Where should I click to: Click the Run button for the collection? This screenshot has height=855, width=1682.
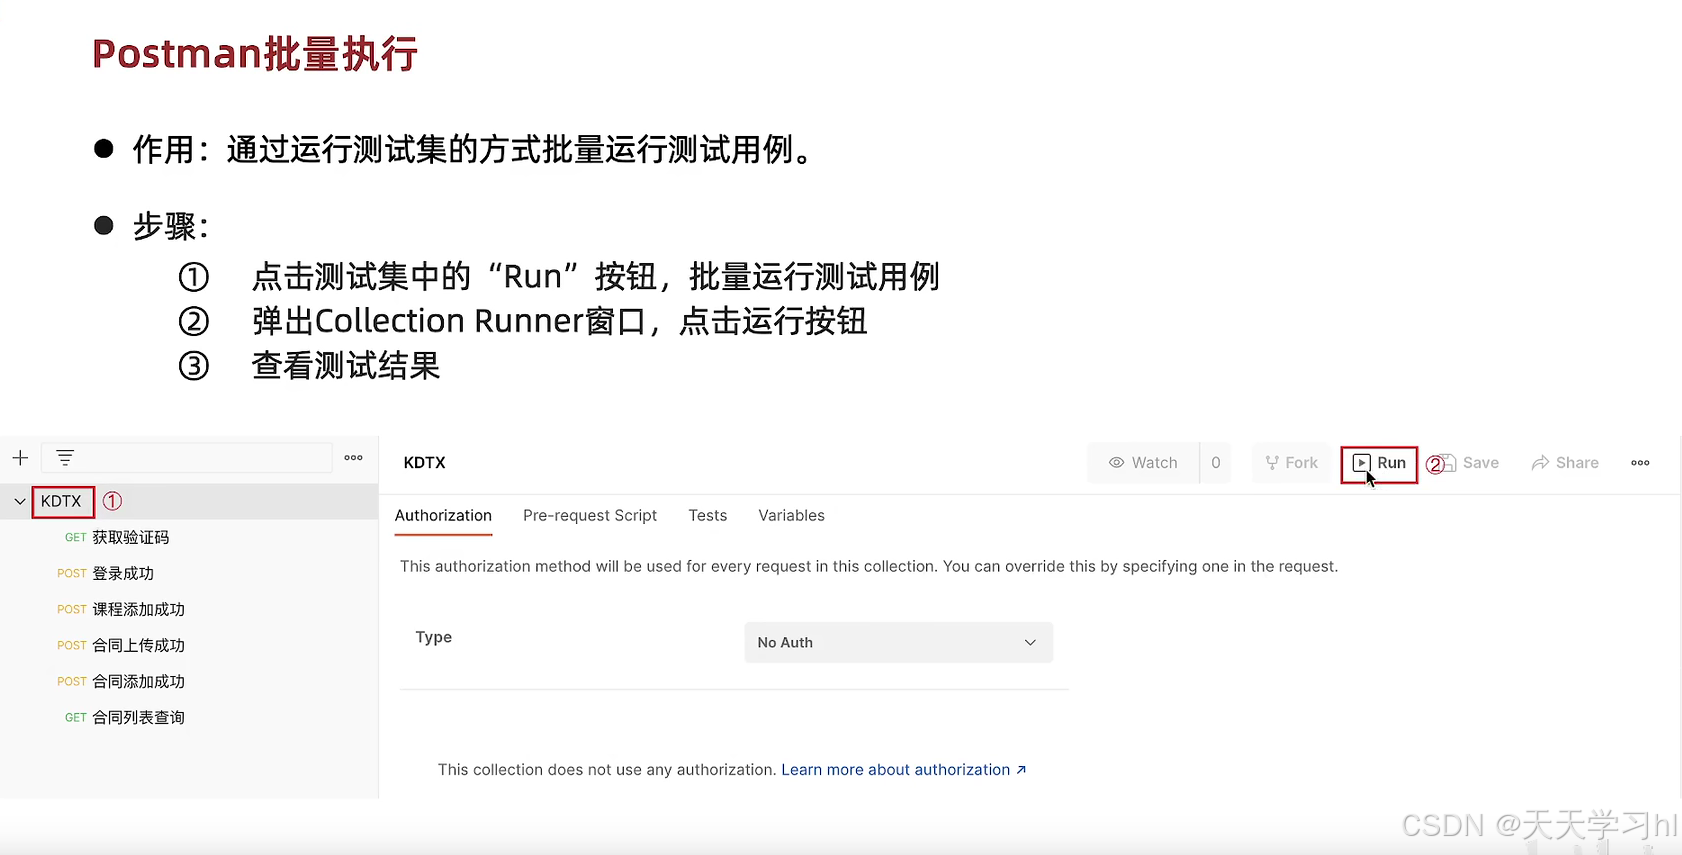click(1379, 463)
